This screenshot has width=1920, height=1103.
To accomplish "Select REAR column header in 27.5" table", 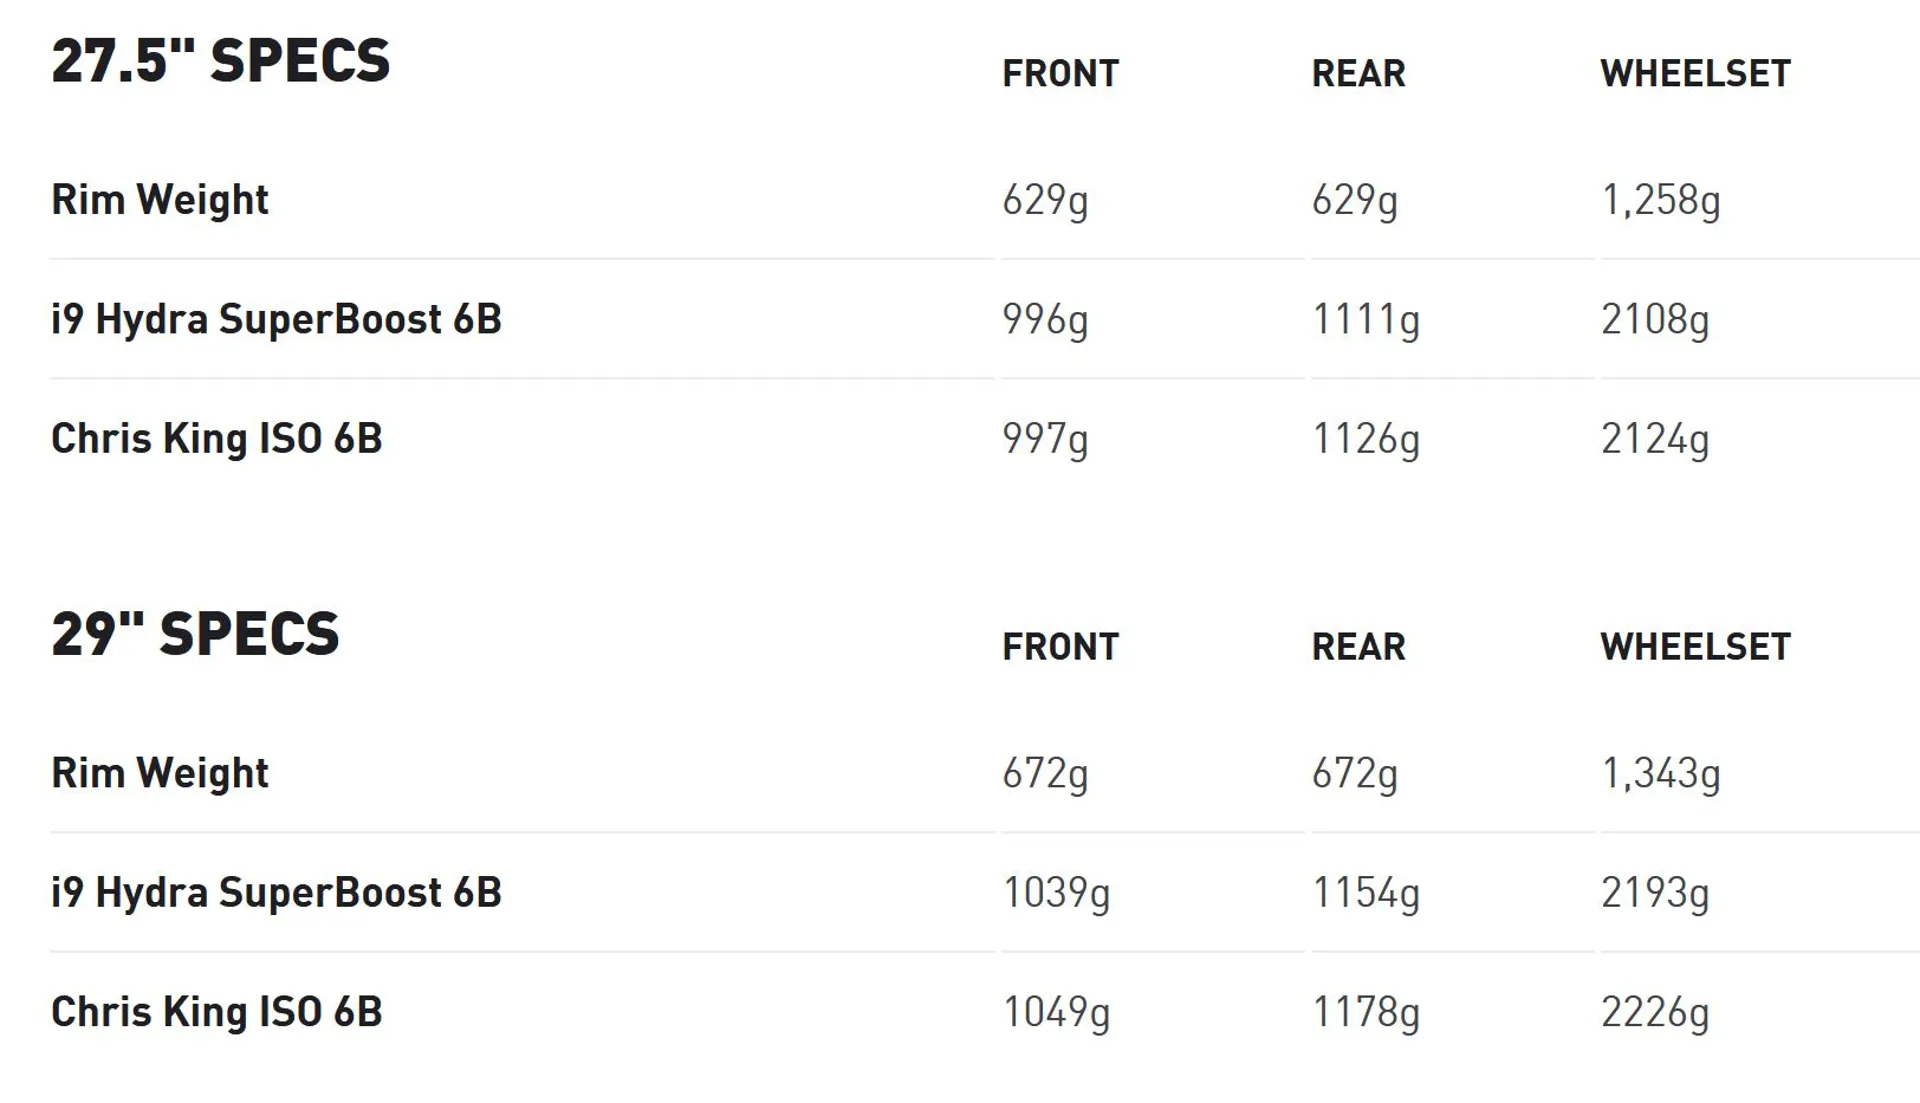I will [1359, 73].
